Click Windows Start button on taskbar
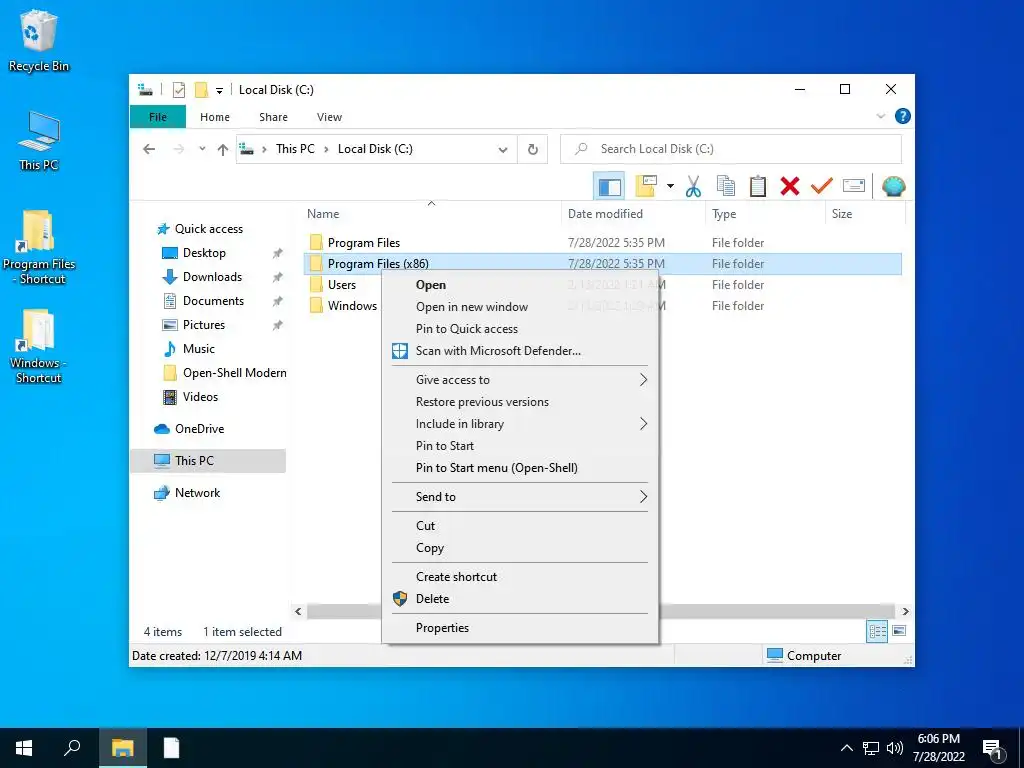 pos(24,748)
